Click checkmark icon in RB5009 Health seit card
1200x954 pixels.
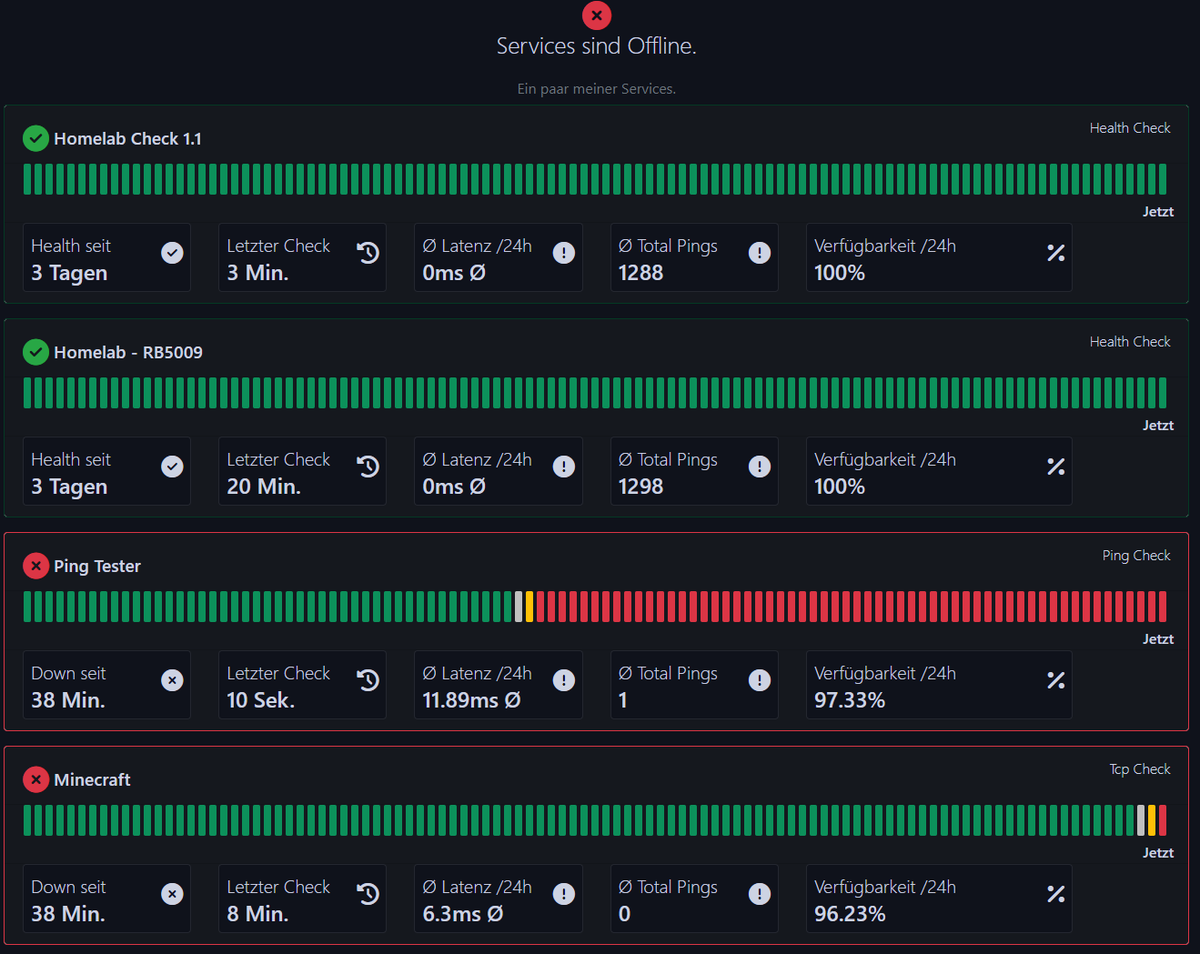pos(172,467)
